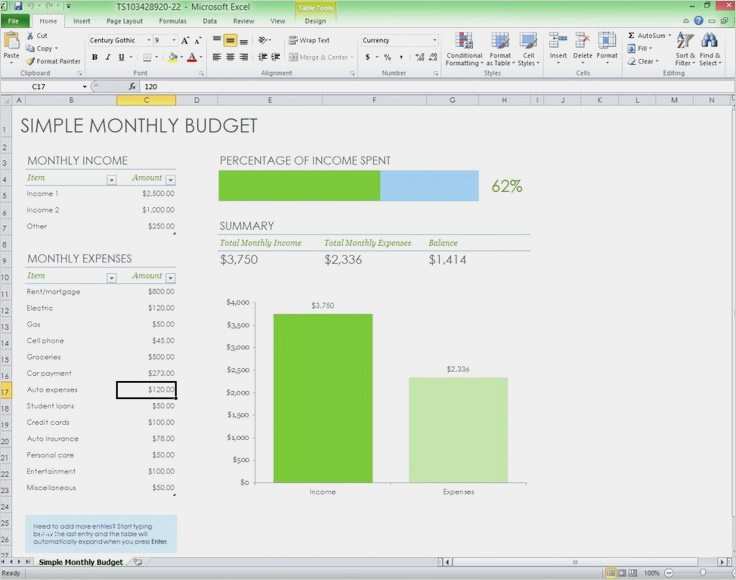Image resolution: width=736 pixels, height=580 pixels.
Task: Switch to the Page Layout tab
Action: [124, 21]
